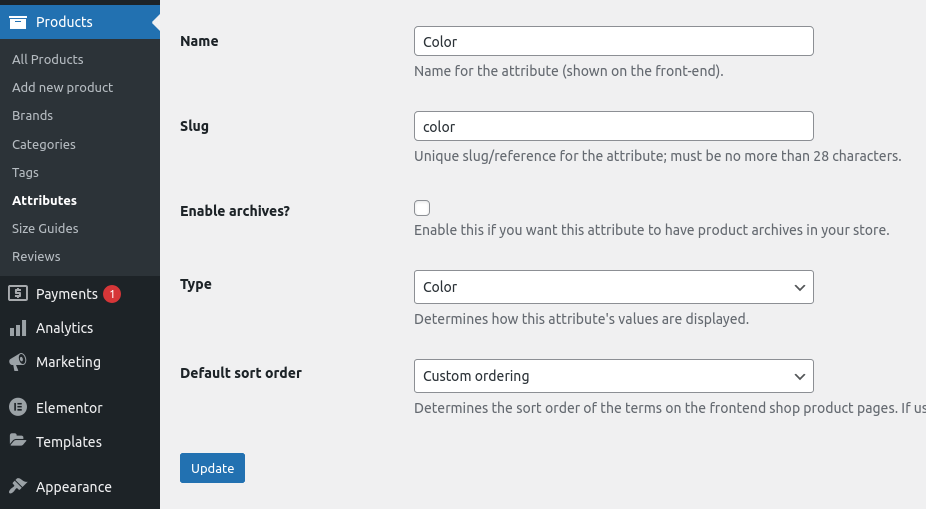Open the Reviews submenu item

[36, 256]
